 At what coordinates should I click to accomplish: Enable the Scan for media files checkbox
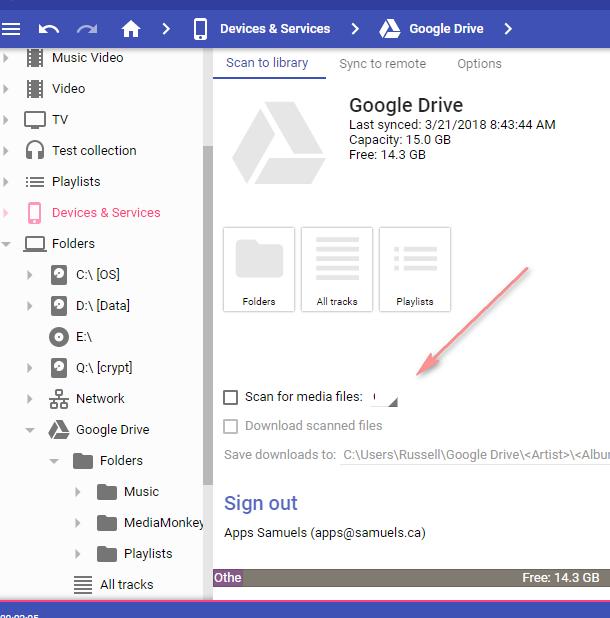click(x=231, y=398)
